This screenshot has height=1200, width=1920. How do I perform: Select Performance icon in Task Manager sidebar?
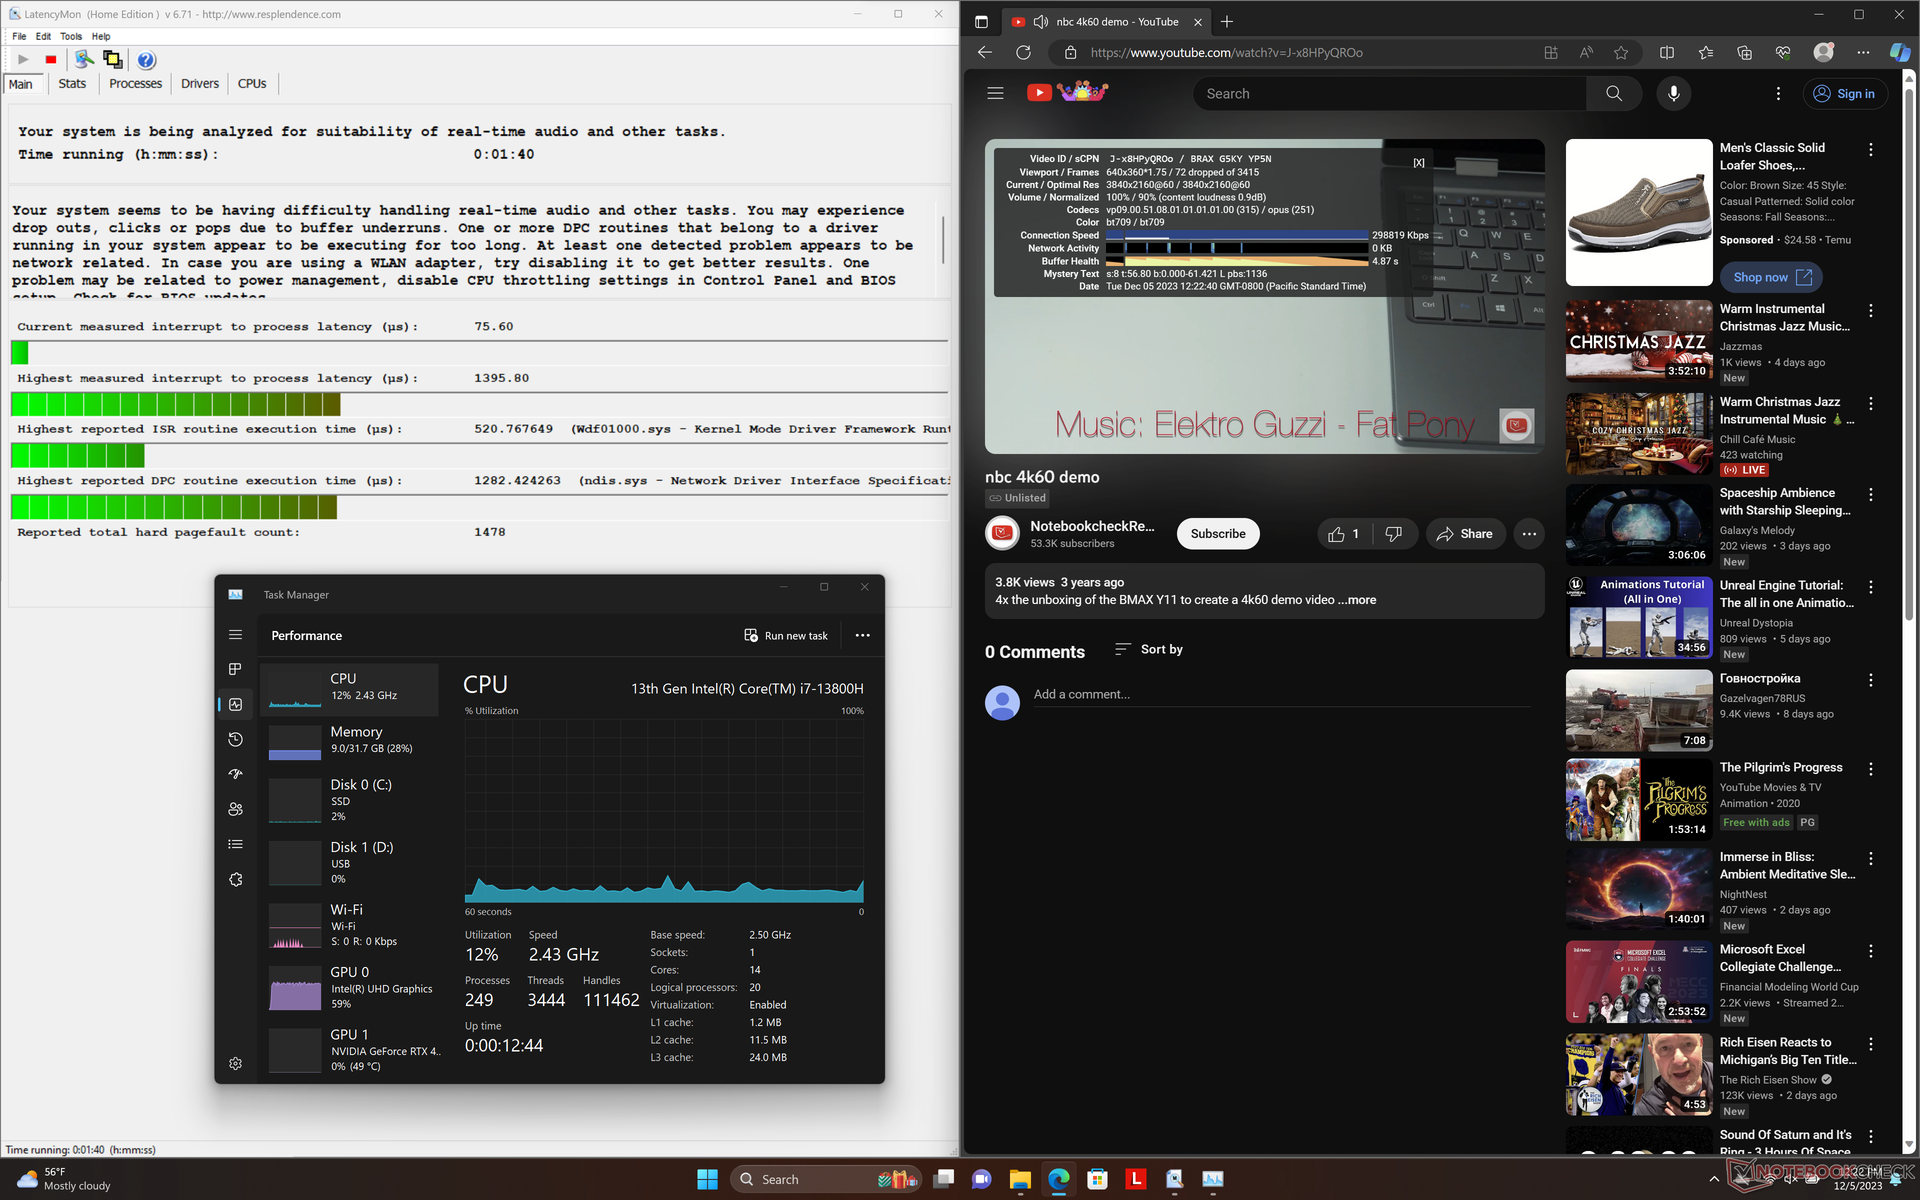235,704
